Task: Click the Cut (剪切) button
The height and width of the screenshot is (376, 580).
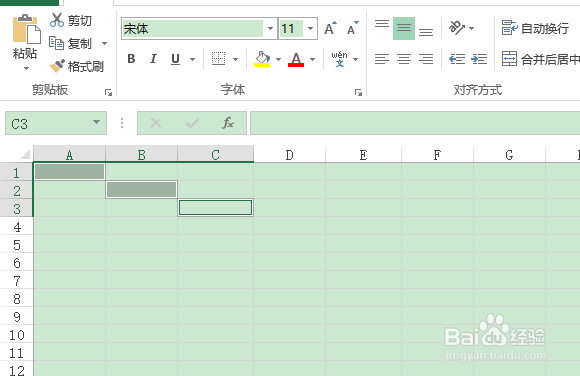Action: pos(70,20)
